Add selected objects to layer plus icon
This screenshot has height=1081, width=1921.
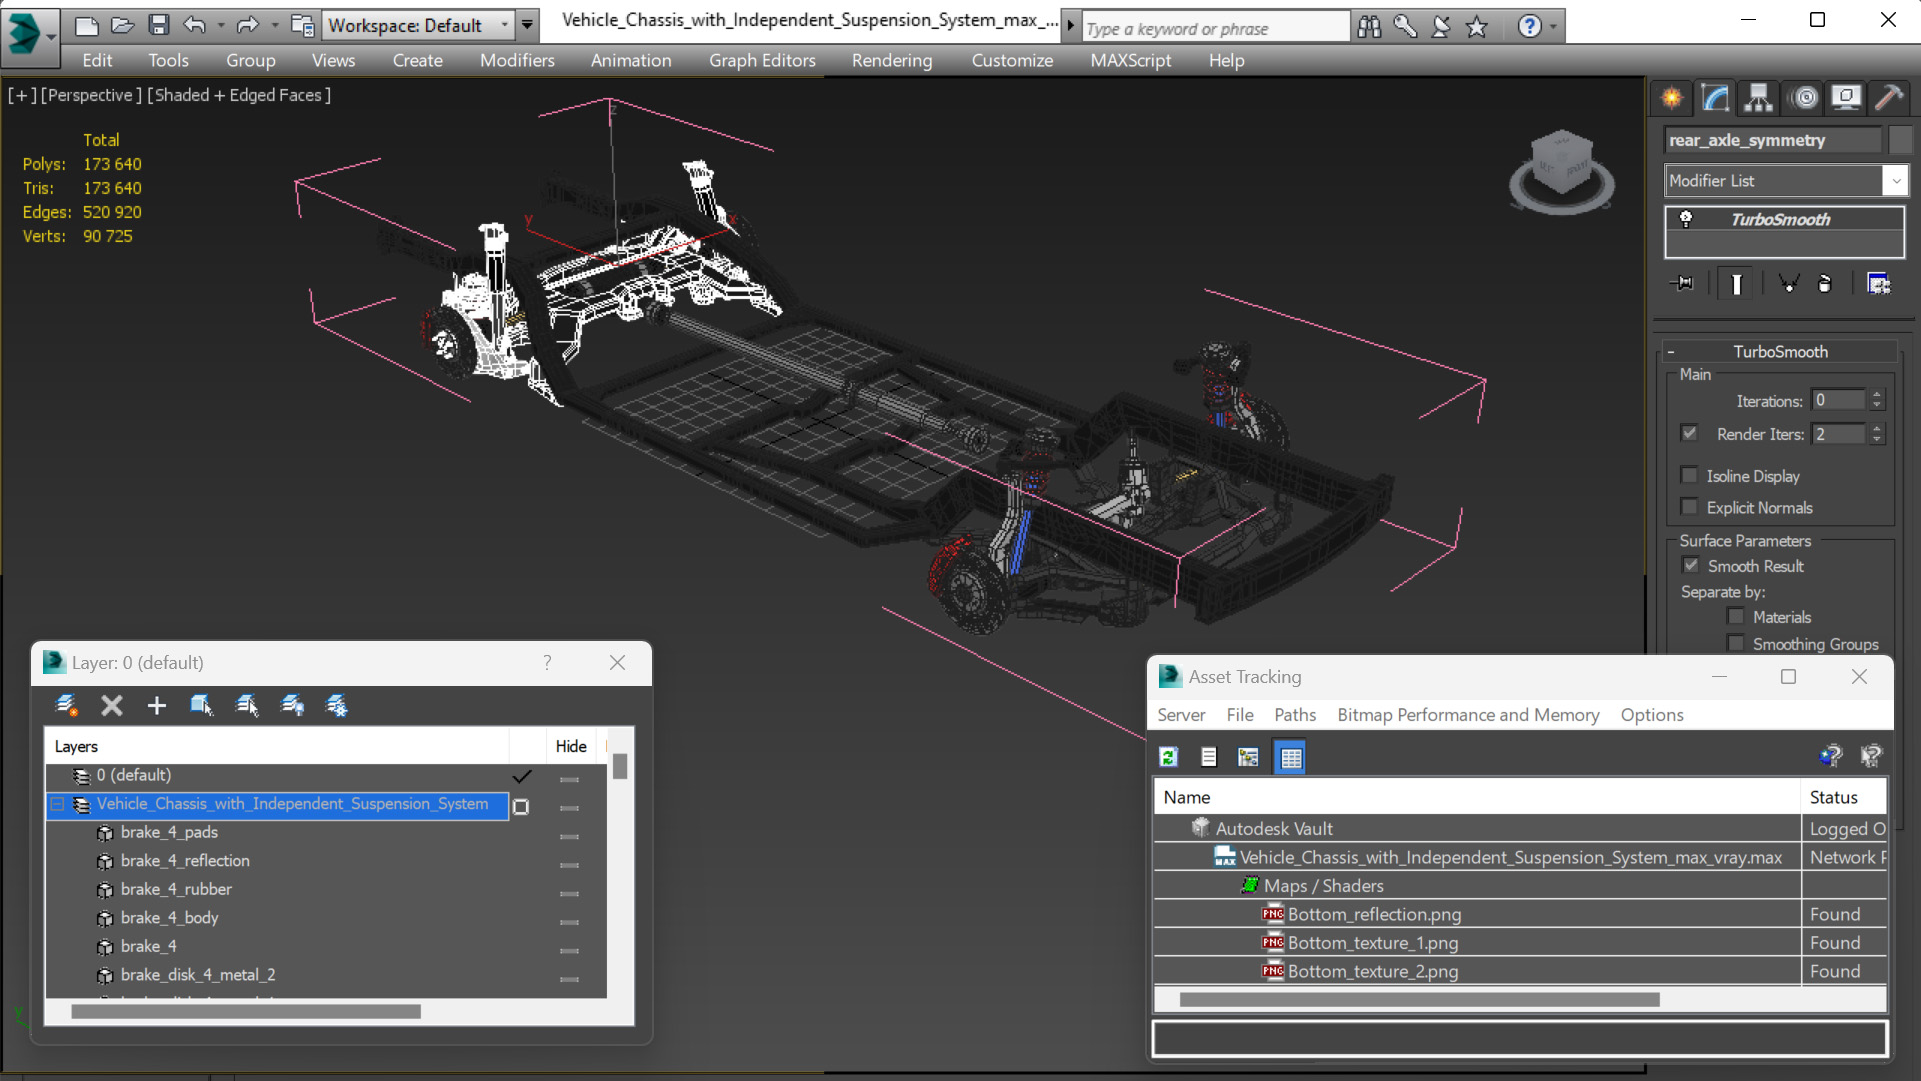click(156, 705)
